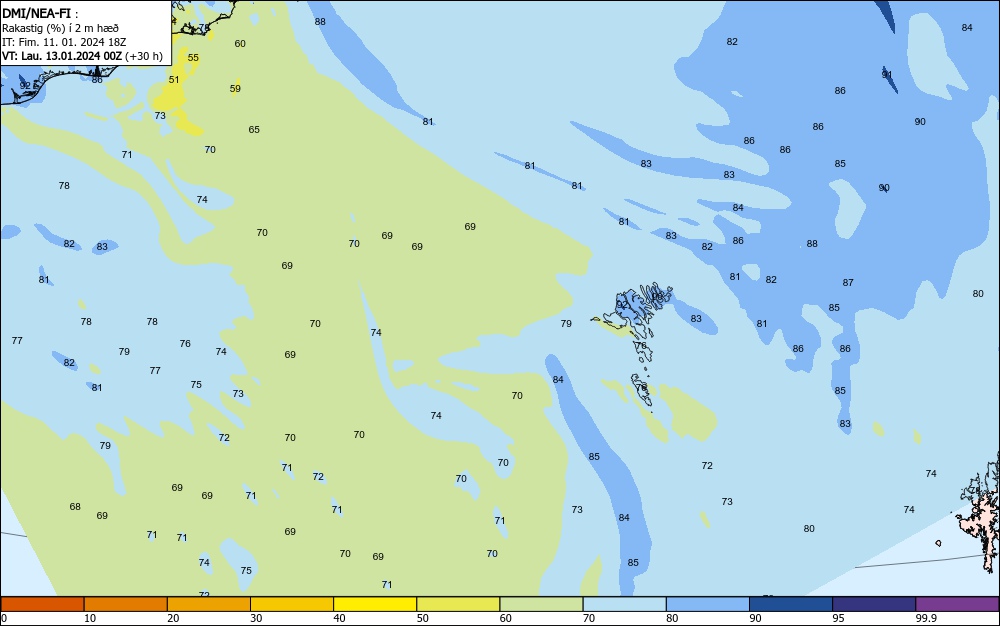The width and height of the screenshot is (1000, 626).
Task: Click the 'Rakastig (%) í 2 m hæð' label
Action: [60, 28]
